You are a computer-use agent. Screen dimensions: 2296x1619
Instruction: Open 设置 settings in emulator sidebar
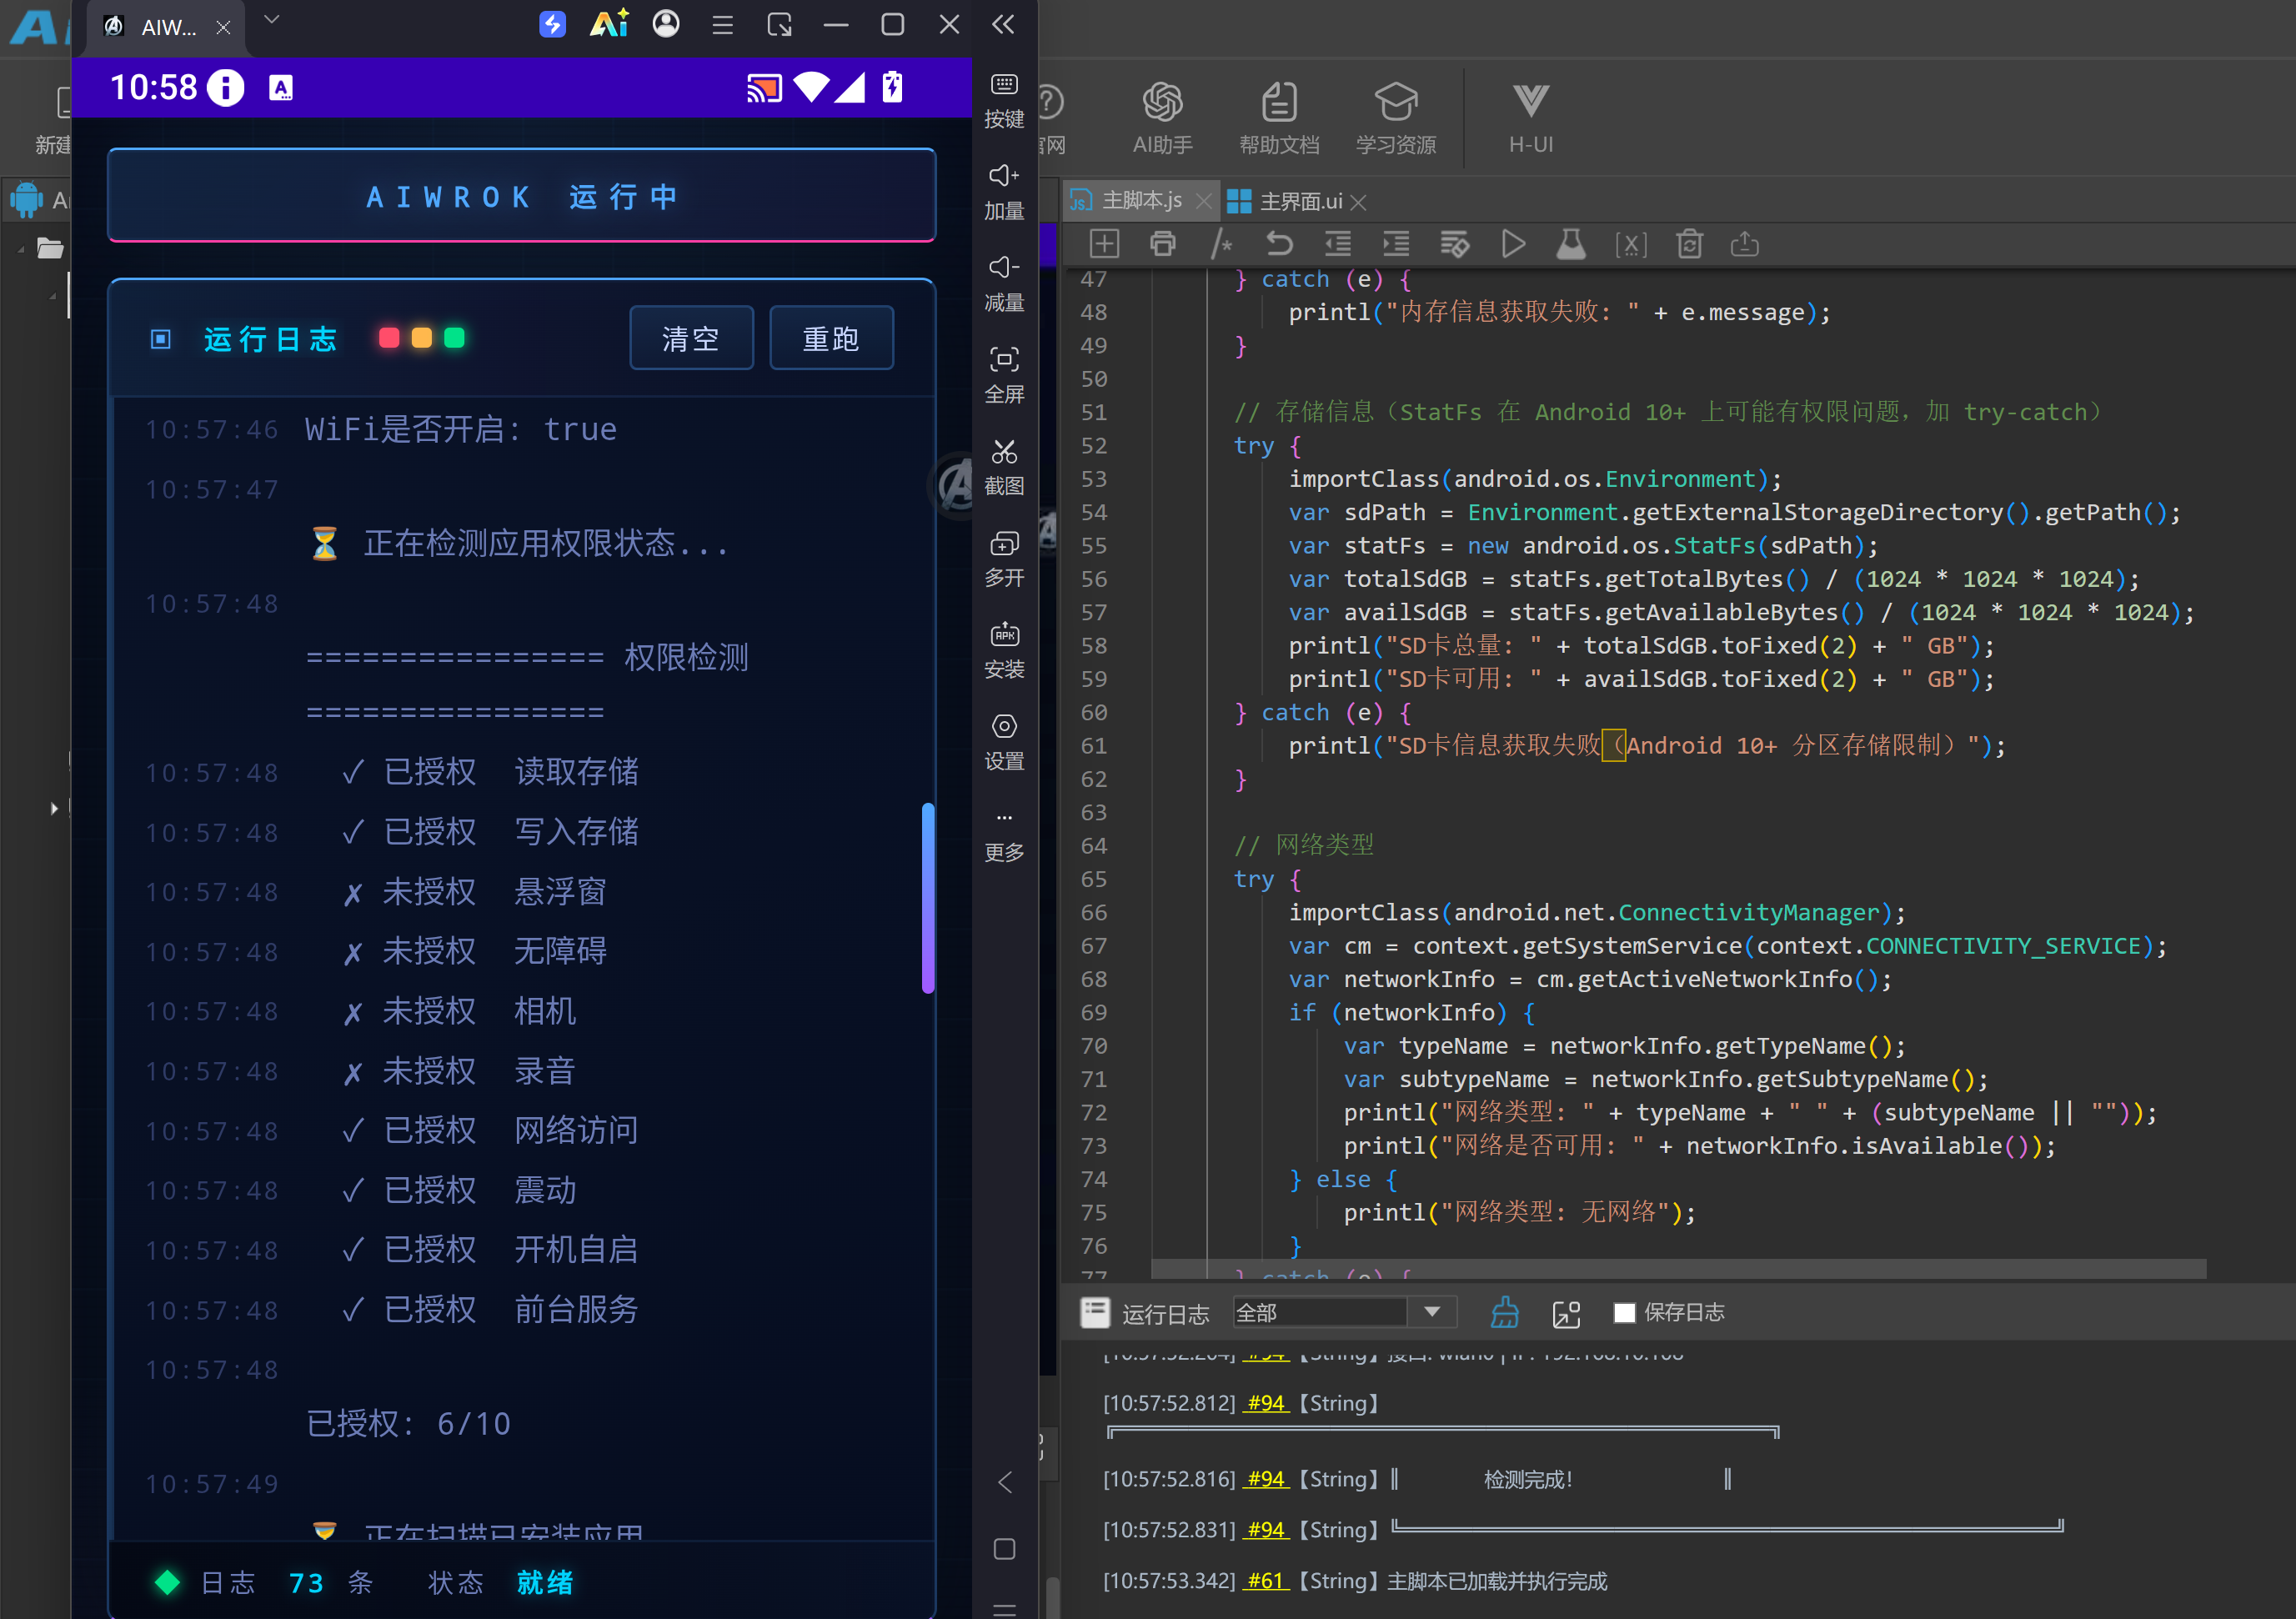point(1004,742)
